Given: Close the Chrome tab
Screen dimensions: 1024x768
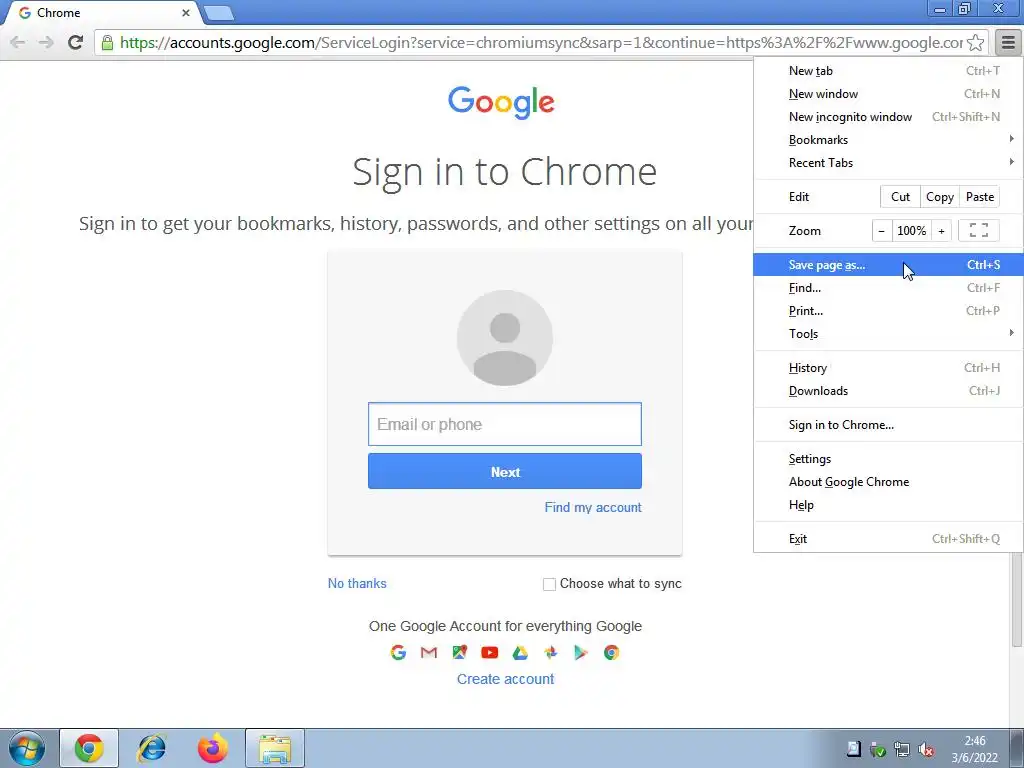Looking at the screenshot, I should (185, 13).
